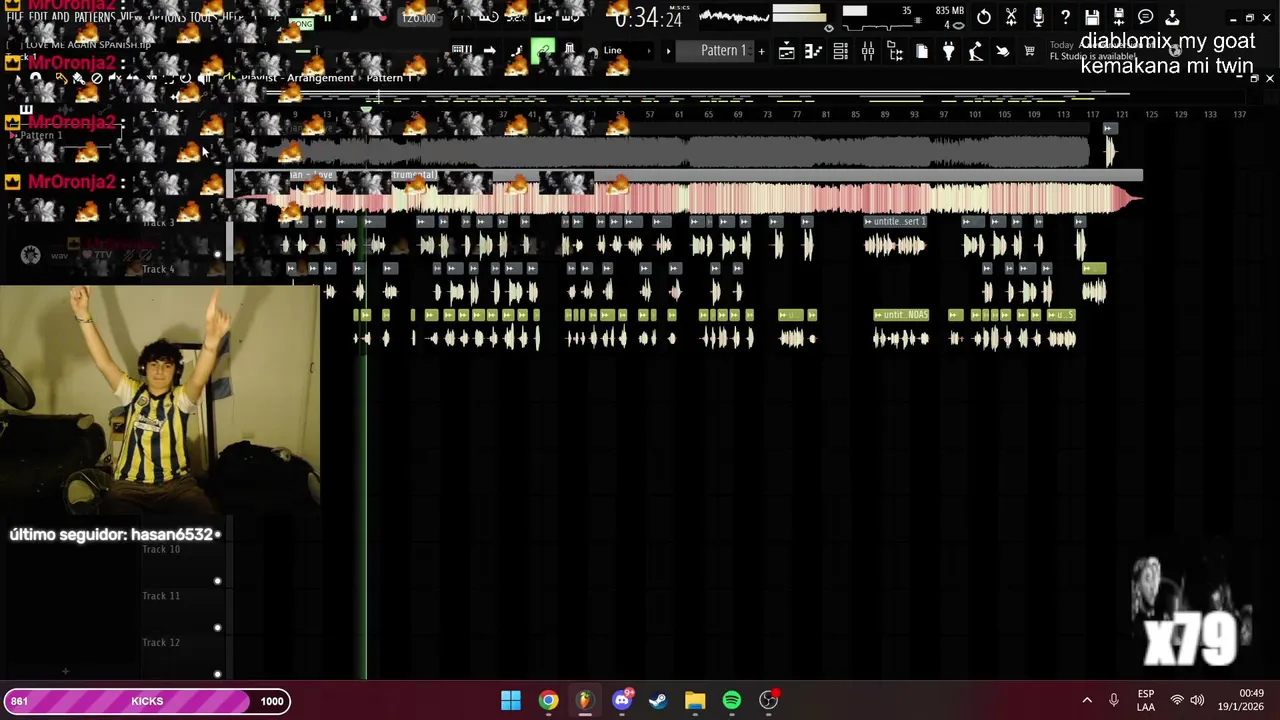
Task: Open the FILE menu
Action: point(16,18)
